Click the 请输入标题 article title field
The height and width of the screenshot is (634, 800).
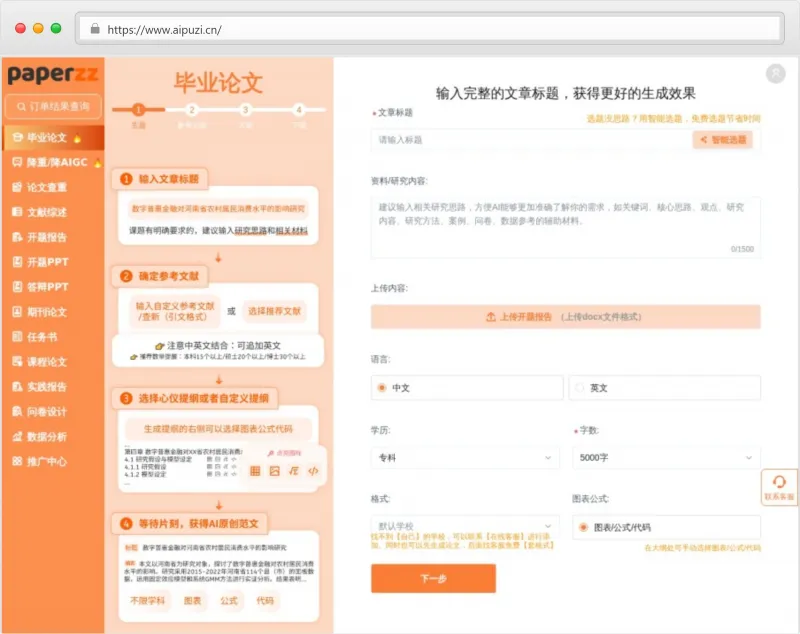(530, 140)
